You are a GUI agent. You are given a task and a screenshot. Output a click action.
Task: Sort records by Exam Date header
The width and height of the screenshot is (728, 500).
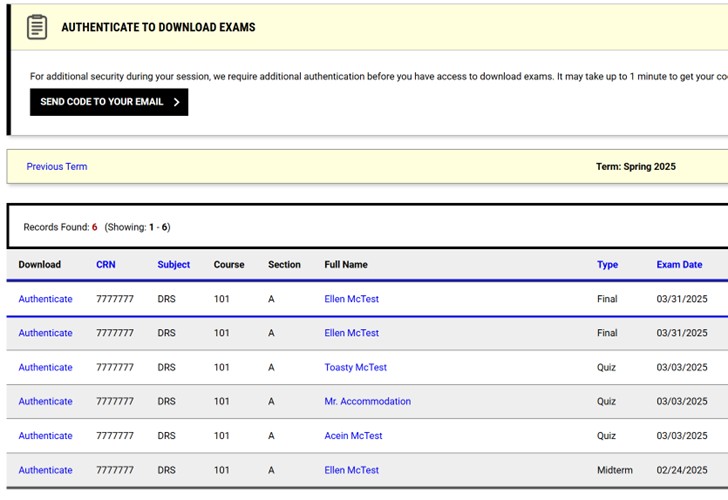[x=679, y=265]
